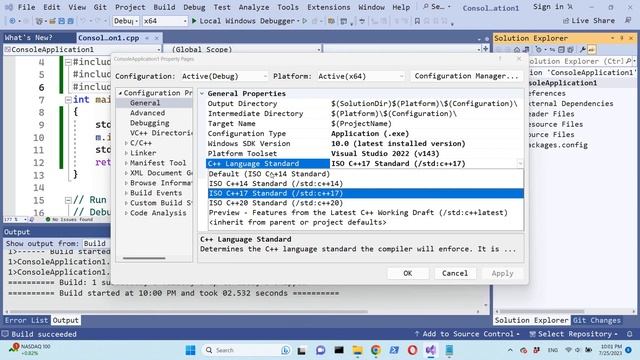Open the ConsoleApplication1 project scope dropdown
This screenshot has height=360, width=640.
(82, 49)
